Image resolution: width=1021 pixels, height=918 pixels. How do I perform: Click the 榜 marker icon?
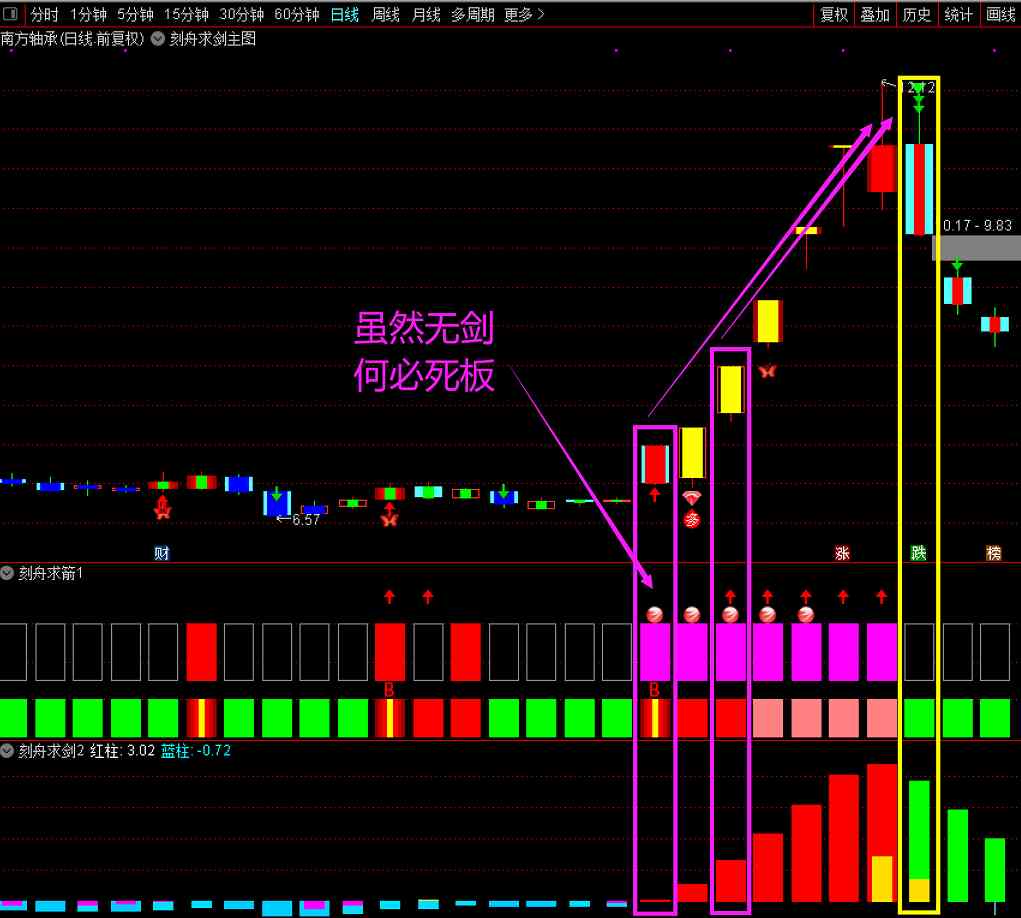tap(994, 553)
